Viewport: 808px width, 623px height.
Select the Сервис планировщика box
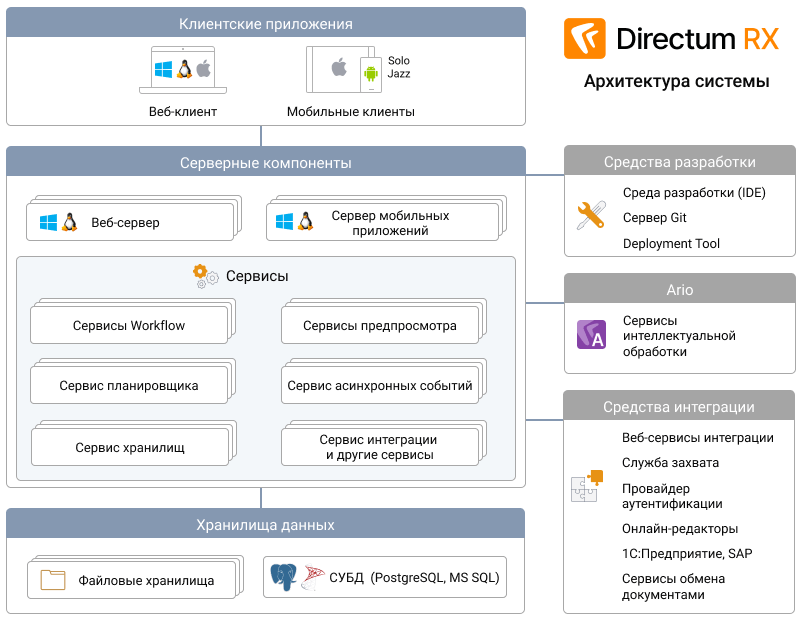tap(129, 385)
